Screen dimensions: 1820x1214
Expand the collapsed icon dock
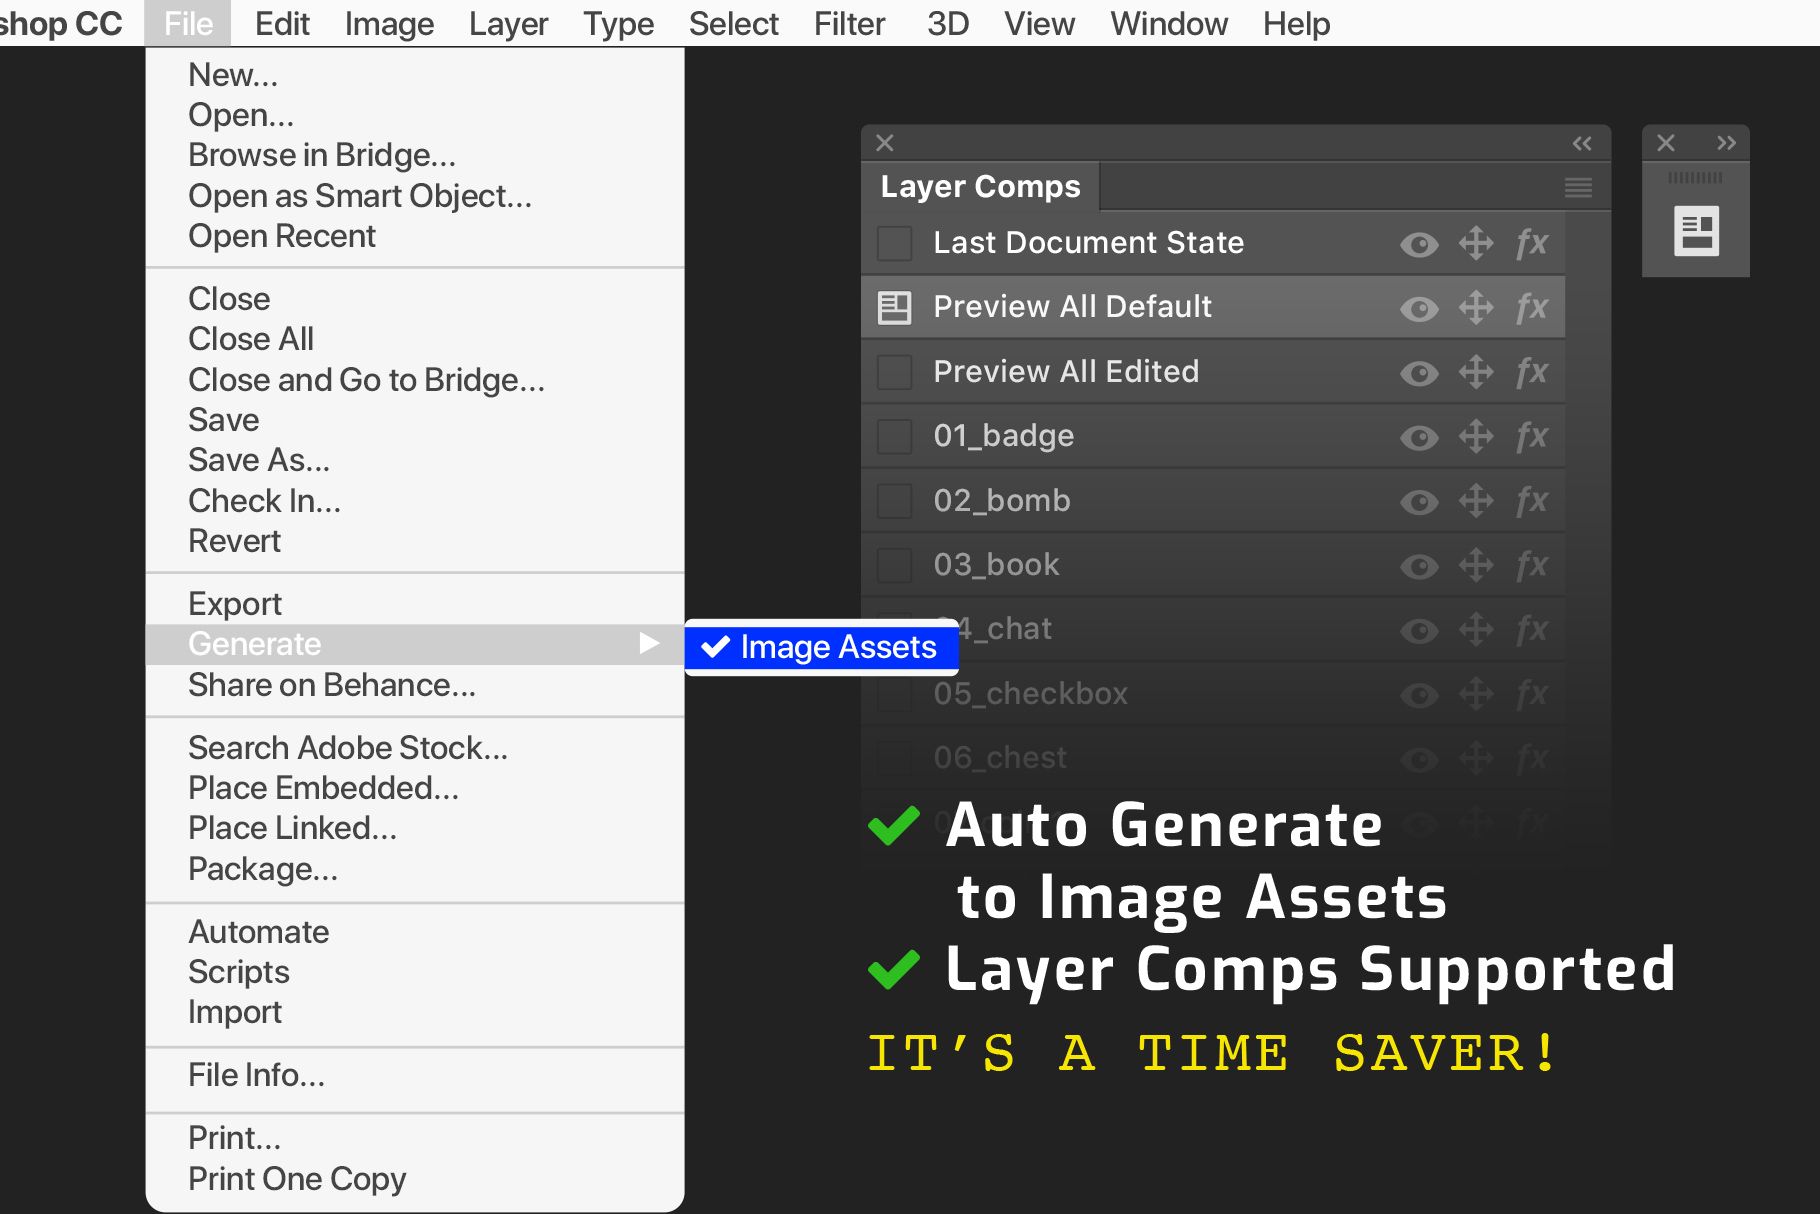[1726, 143]
